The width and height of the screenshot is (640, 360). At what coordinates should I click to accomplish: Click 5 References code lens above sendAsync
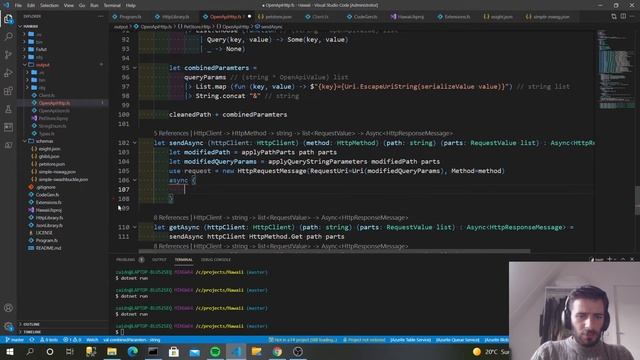tap(171, 133)
